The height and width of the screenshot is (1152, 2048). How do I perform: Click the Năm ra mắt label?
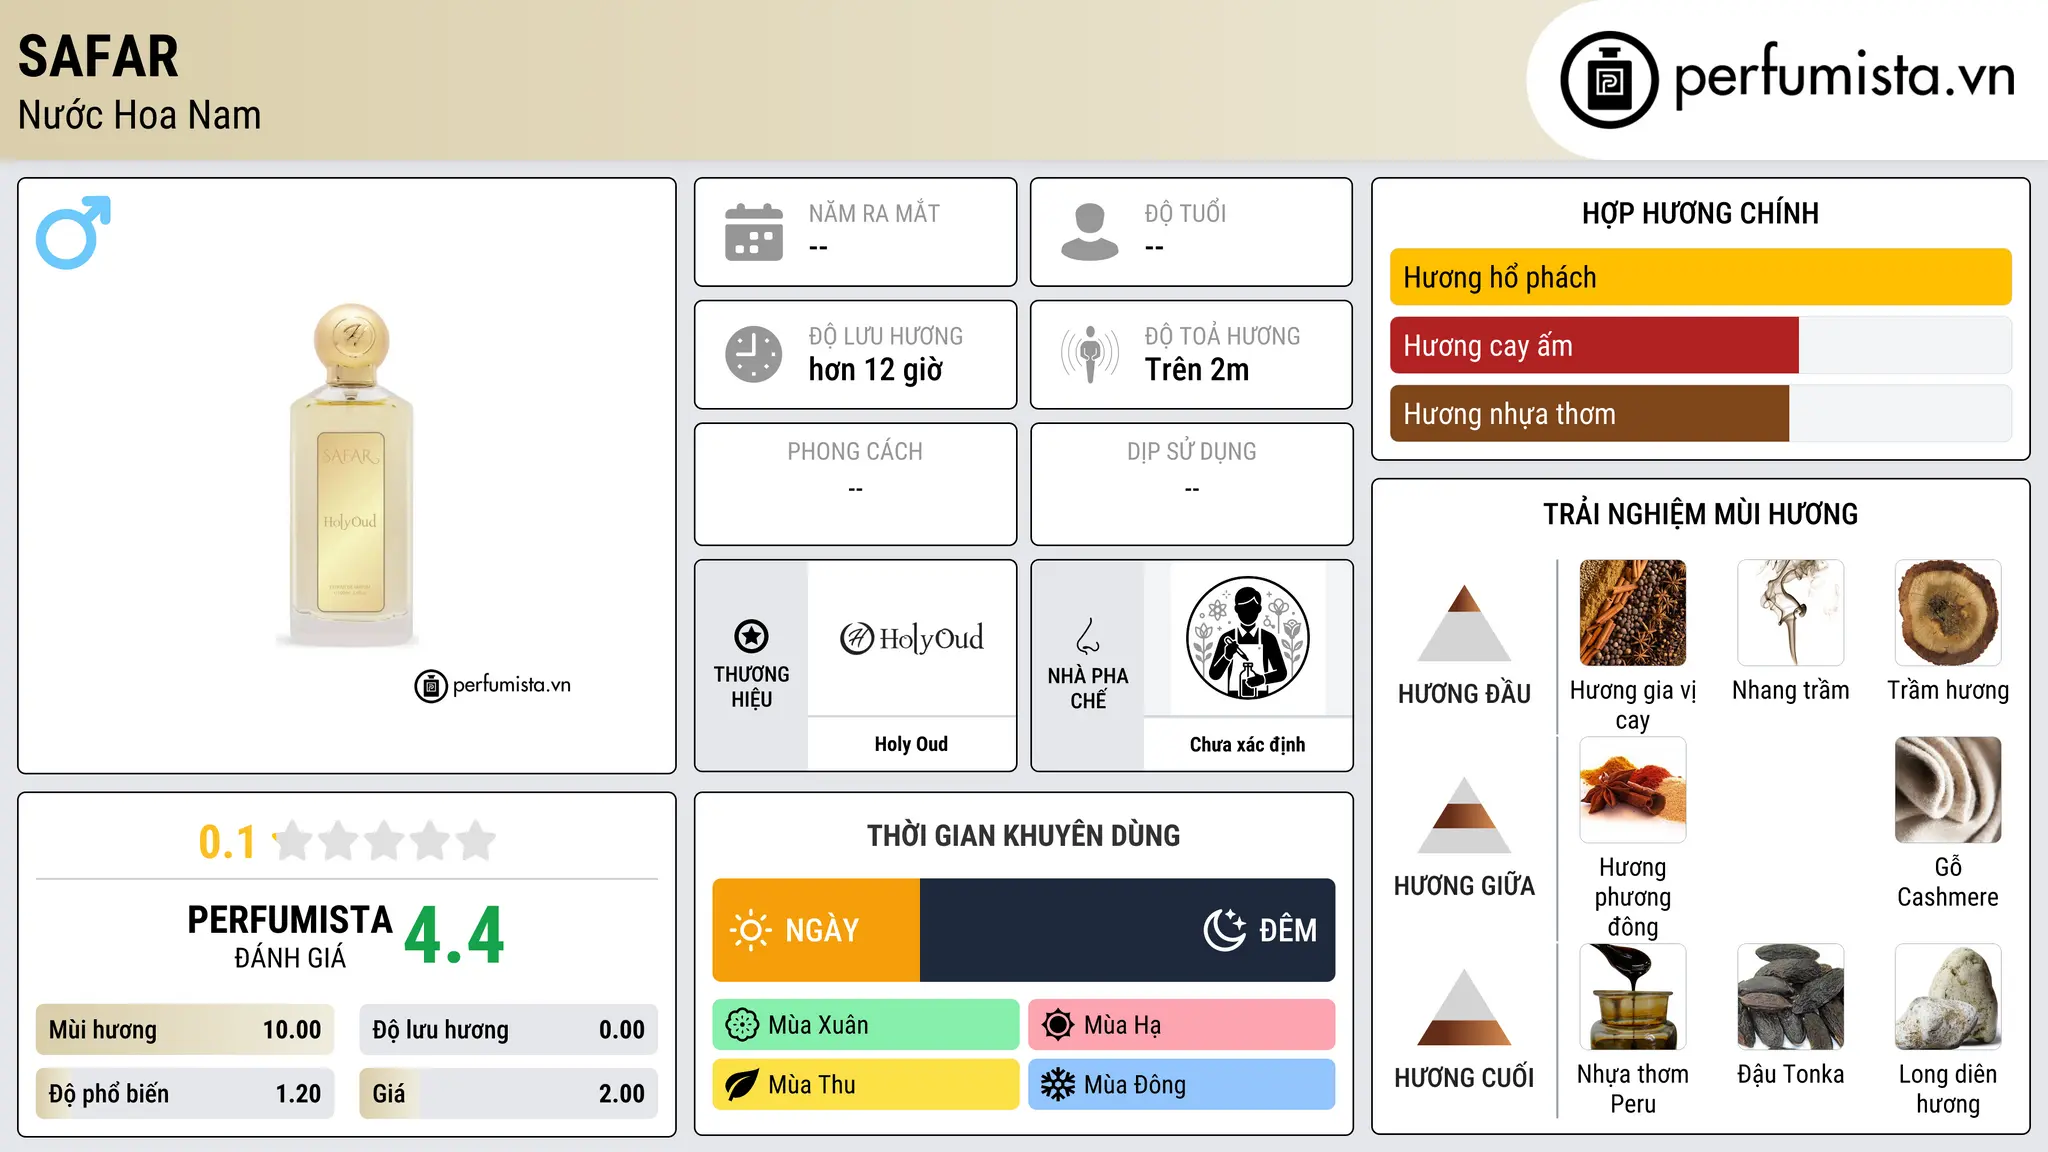874,213
